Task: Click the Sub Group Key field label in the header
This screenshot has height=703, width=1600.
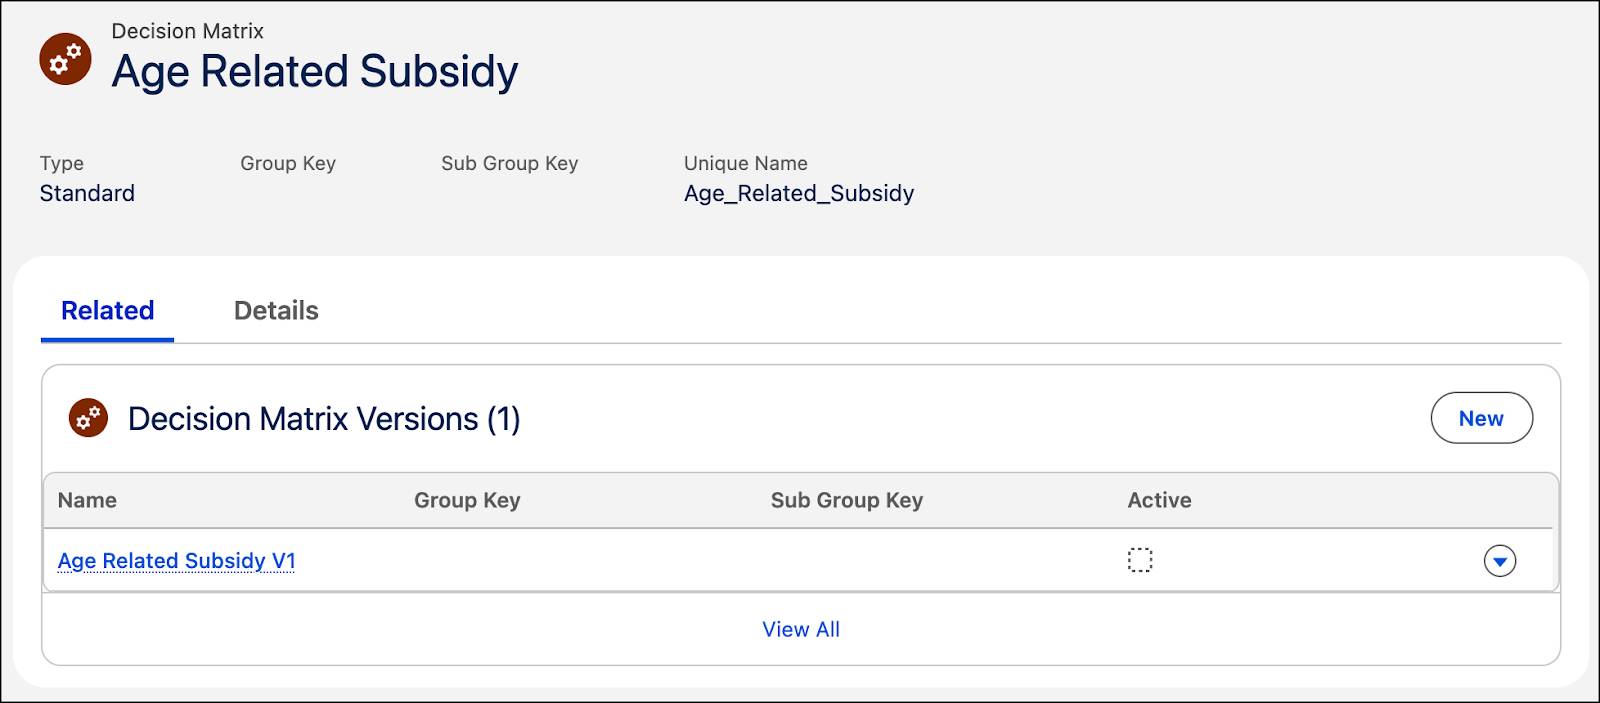Action: point(509,163)
